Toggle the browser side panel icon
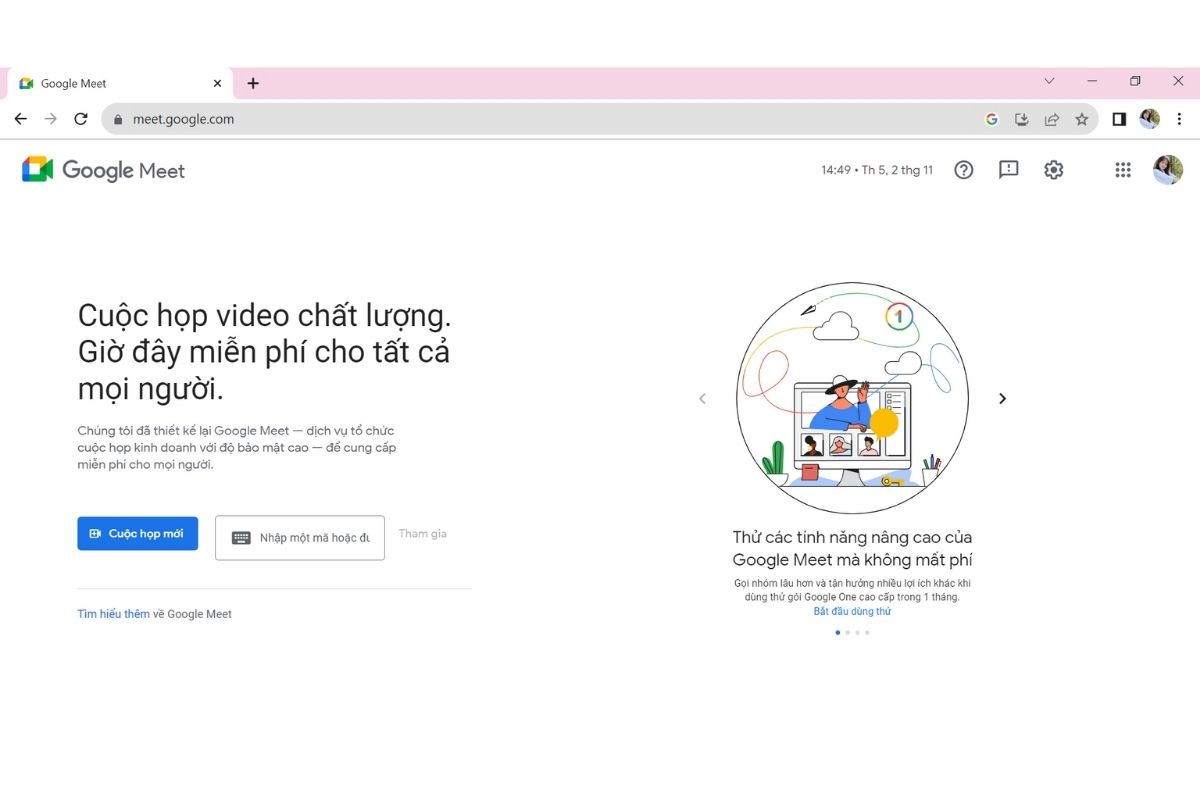 (x=1119, y=119)
